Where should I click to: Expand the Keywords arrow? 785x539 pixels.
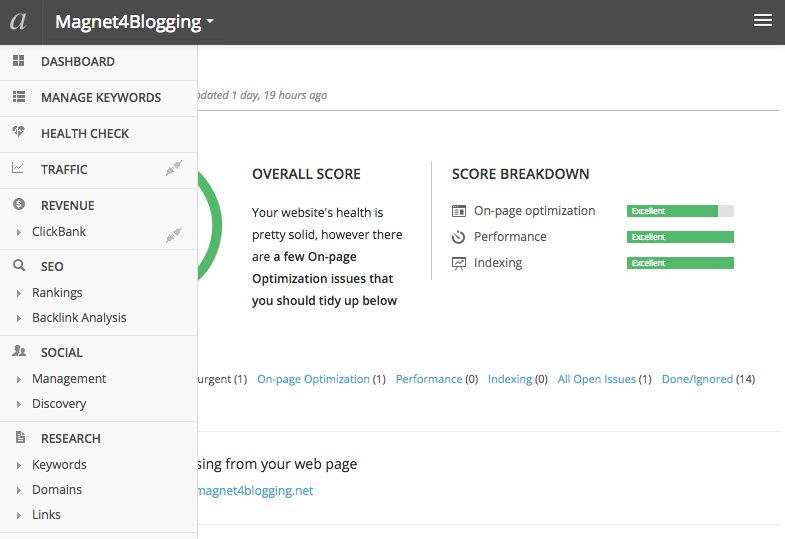pos(19,465)
